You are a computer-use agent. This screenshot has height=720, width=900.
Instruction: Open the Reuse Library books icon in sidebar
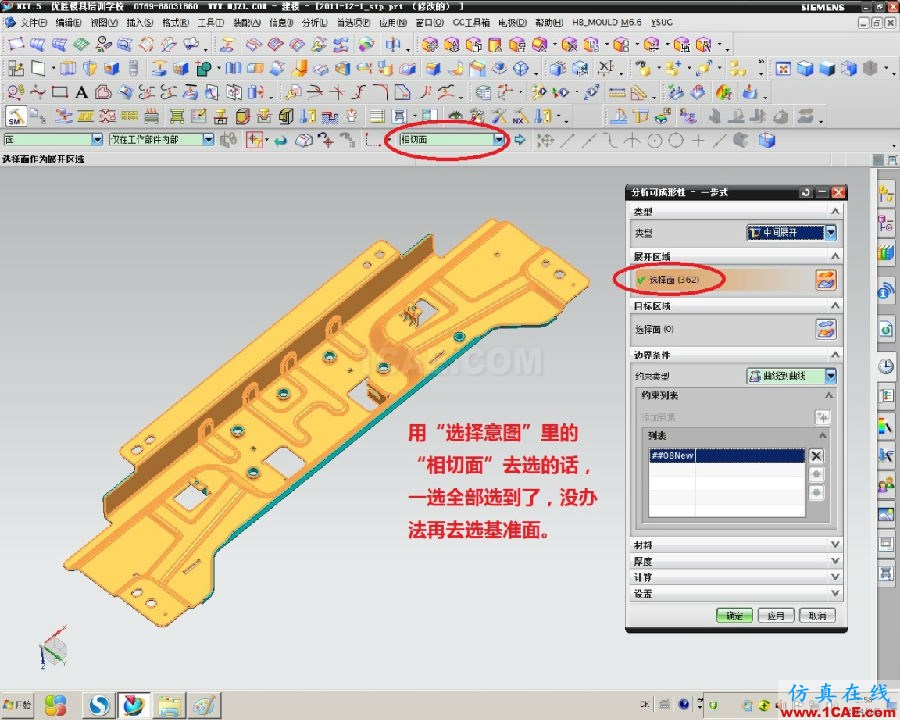coord(886,253)
